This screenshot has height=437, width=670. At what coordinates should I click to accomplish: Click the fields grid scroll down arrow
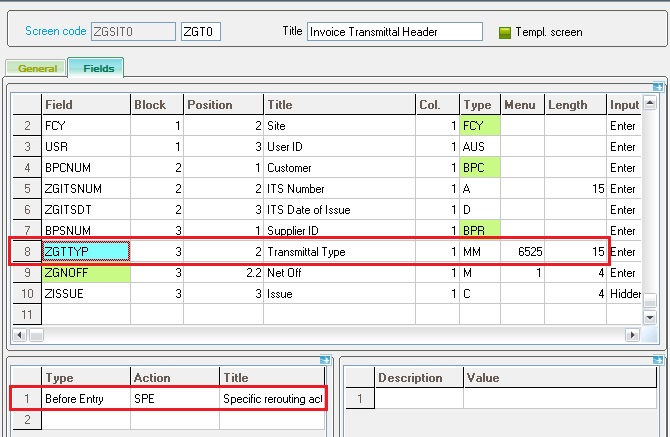pos(649,317)
